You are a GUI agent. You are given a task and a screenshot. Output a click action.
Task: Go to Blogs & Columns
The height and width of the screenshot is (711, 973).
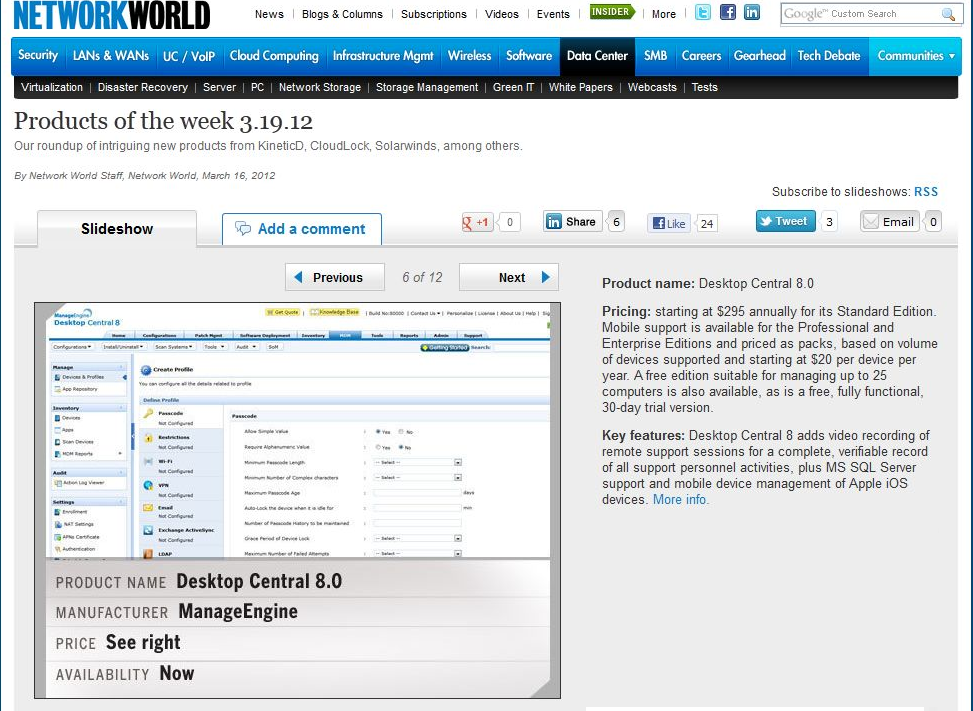[x=342, y=14]
